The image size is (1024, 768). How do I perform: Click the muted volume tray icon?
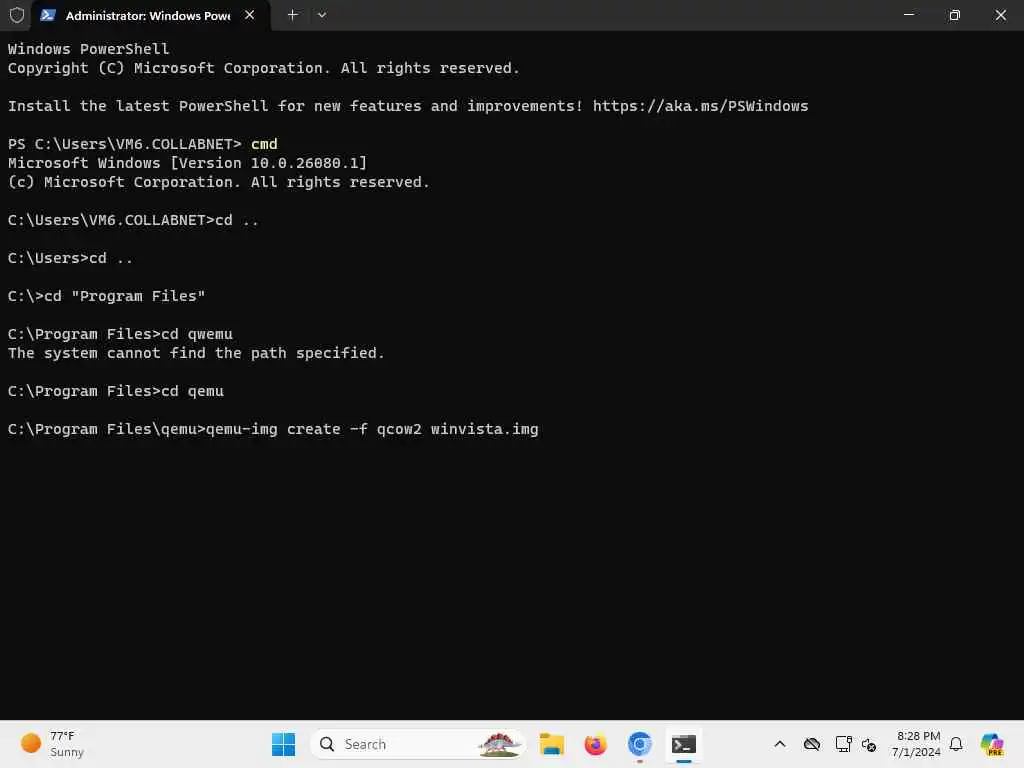click(869, 744)
